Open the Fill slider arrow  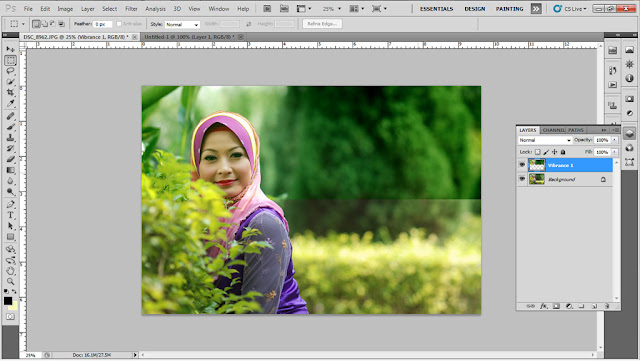[614, 152]
